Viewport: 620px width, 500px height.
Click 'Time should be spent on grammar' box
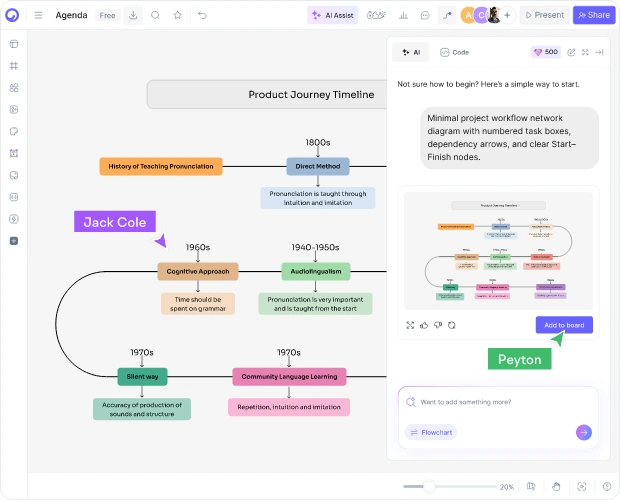tap(198, 304)
